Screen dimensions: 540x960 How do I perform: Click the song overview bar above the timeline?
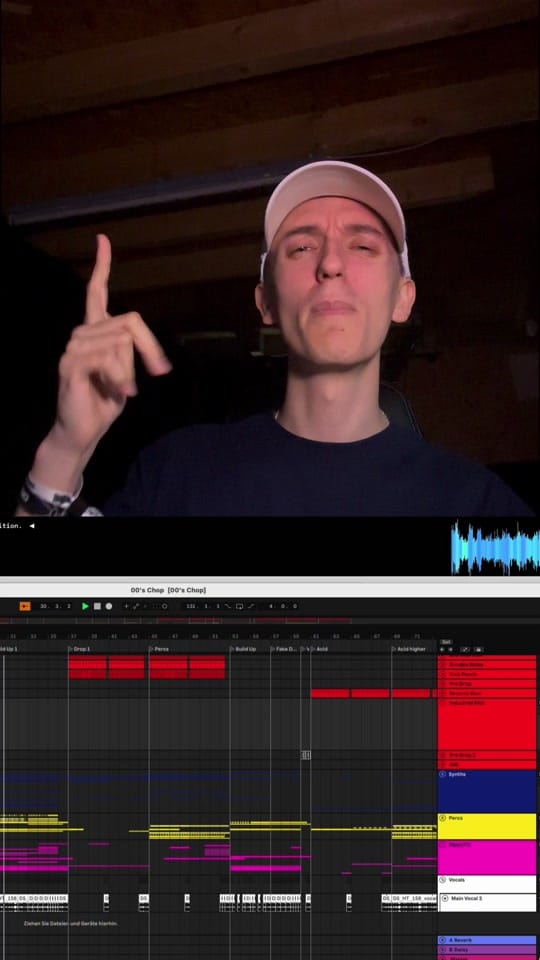tap(219, 621)
